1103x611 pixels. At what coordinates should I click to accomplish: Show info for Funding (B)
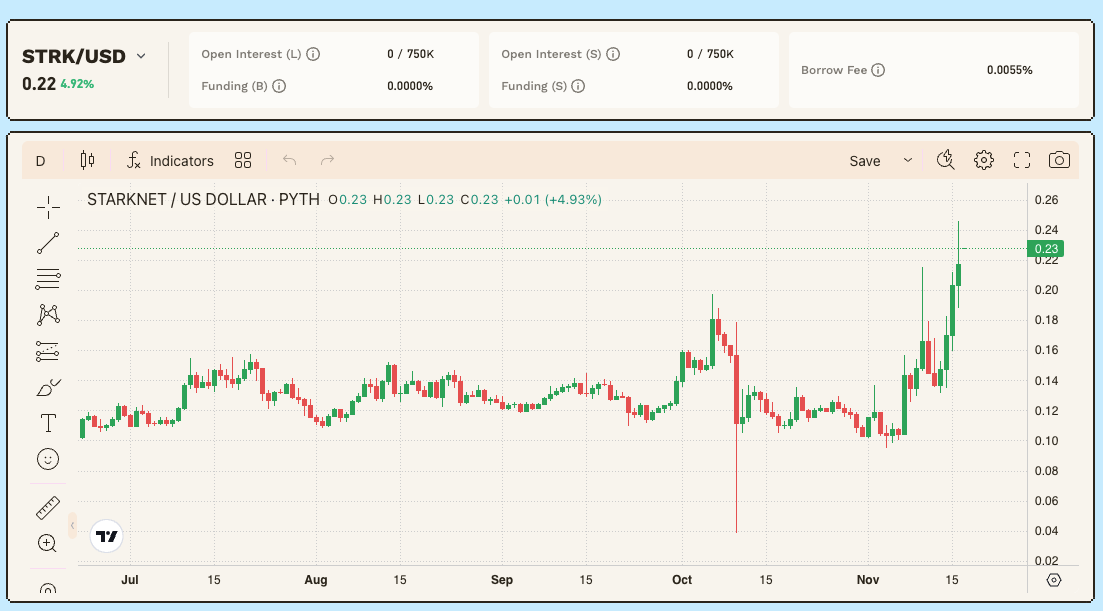click(279, 86)
